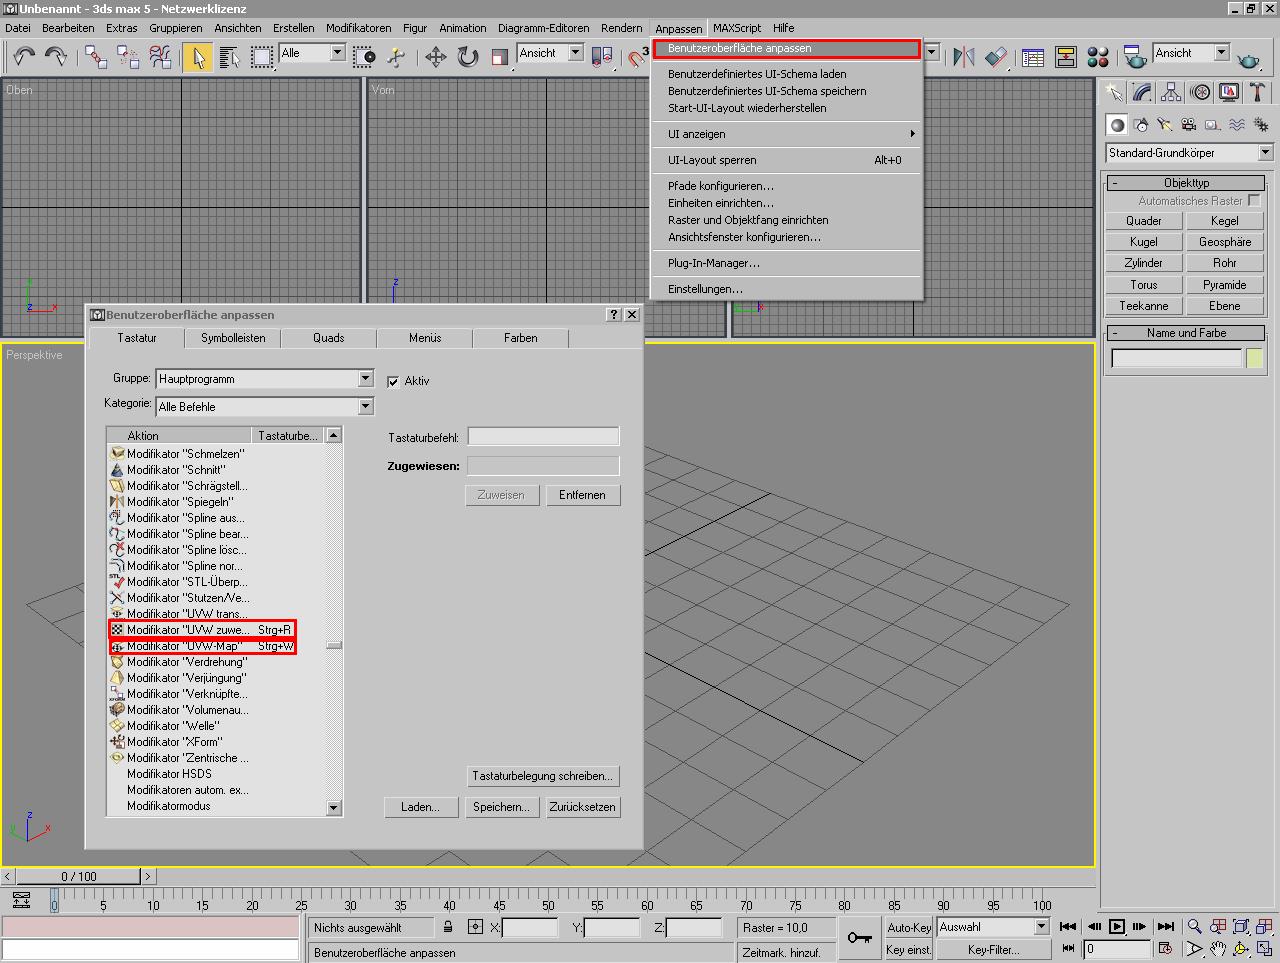
Task: Switch to the Symbolleisten tab
Action: [233, 338]
